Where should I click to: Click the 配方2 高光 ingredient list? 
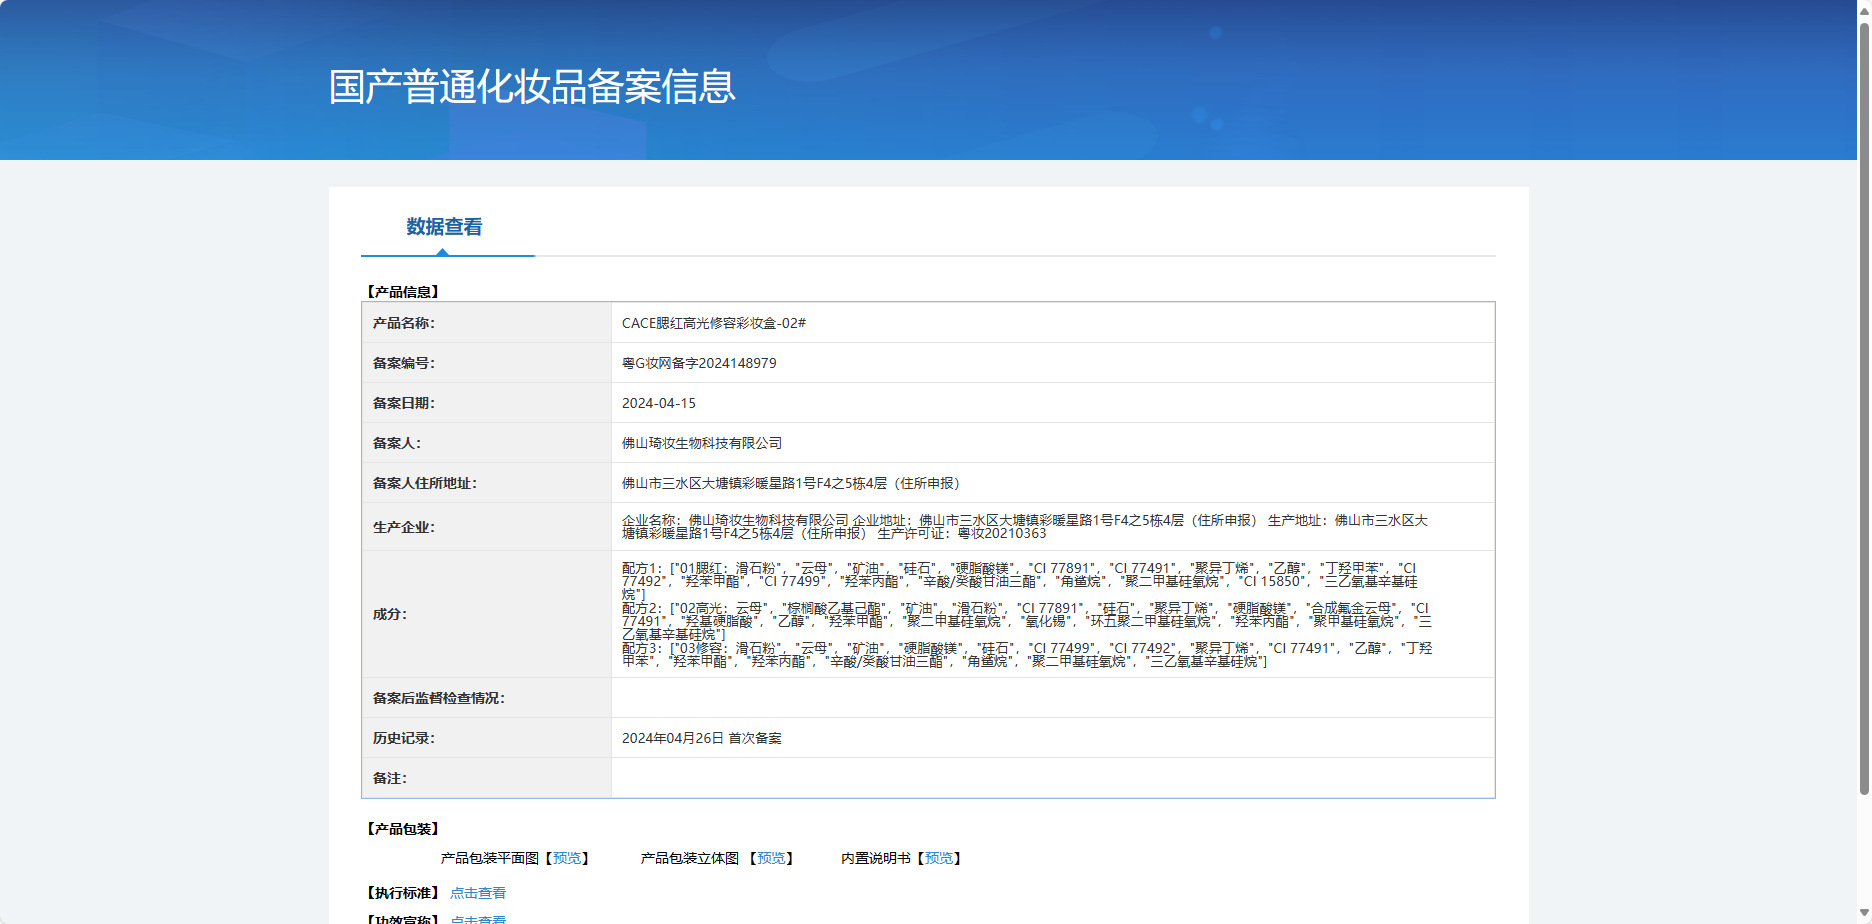[x=1027, y=621]
